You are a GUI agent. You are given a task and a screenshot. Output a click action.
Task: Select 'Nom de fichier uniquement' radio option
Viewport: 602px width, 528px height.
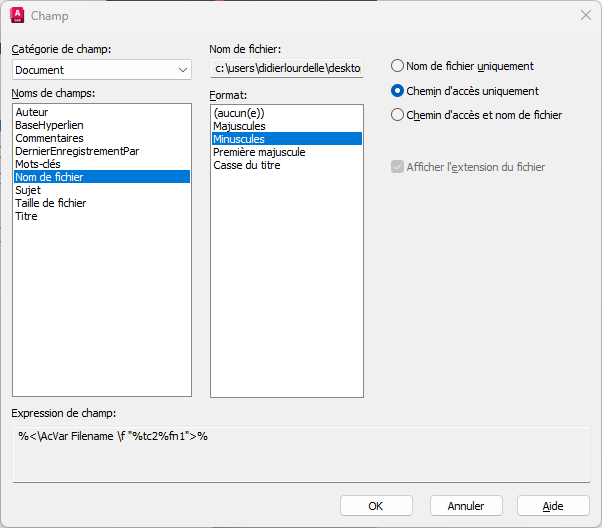click(x=397, y=66)
